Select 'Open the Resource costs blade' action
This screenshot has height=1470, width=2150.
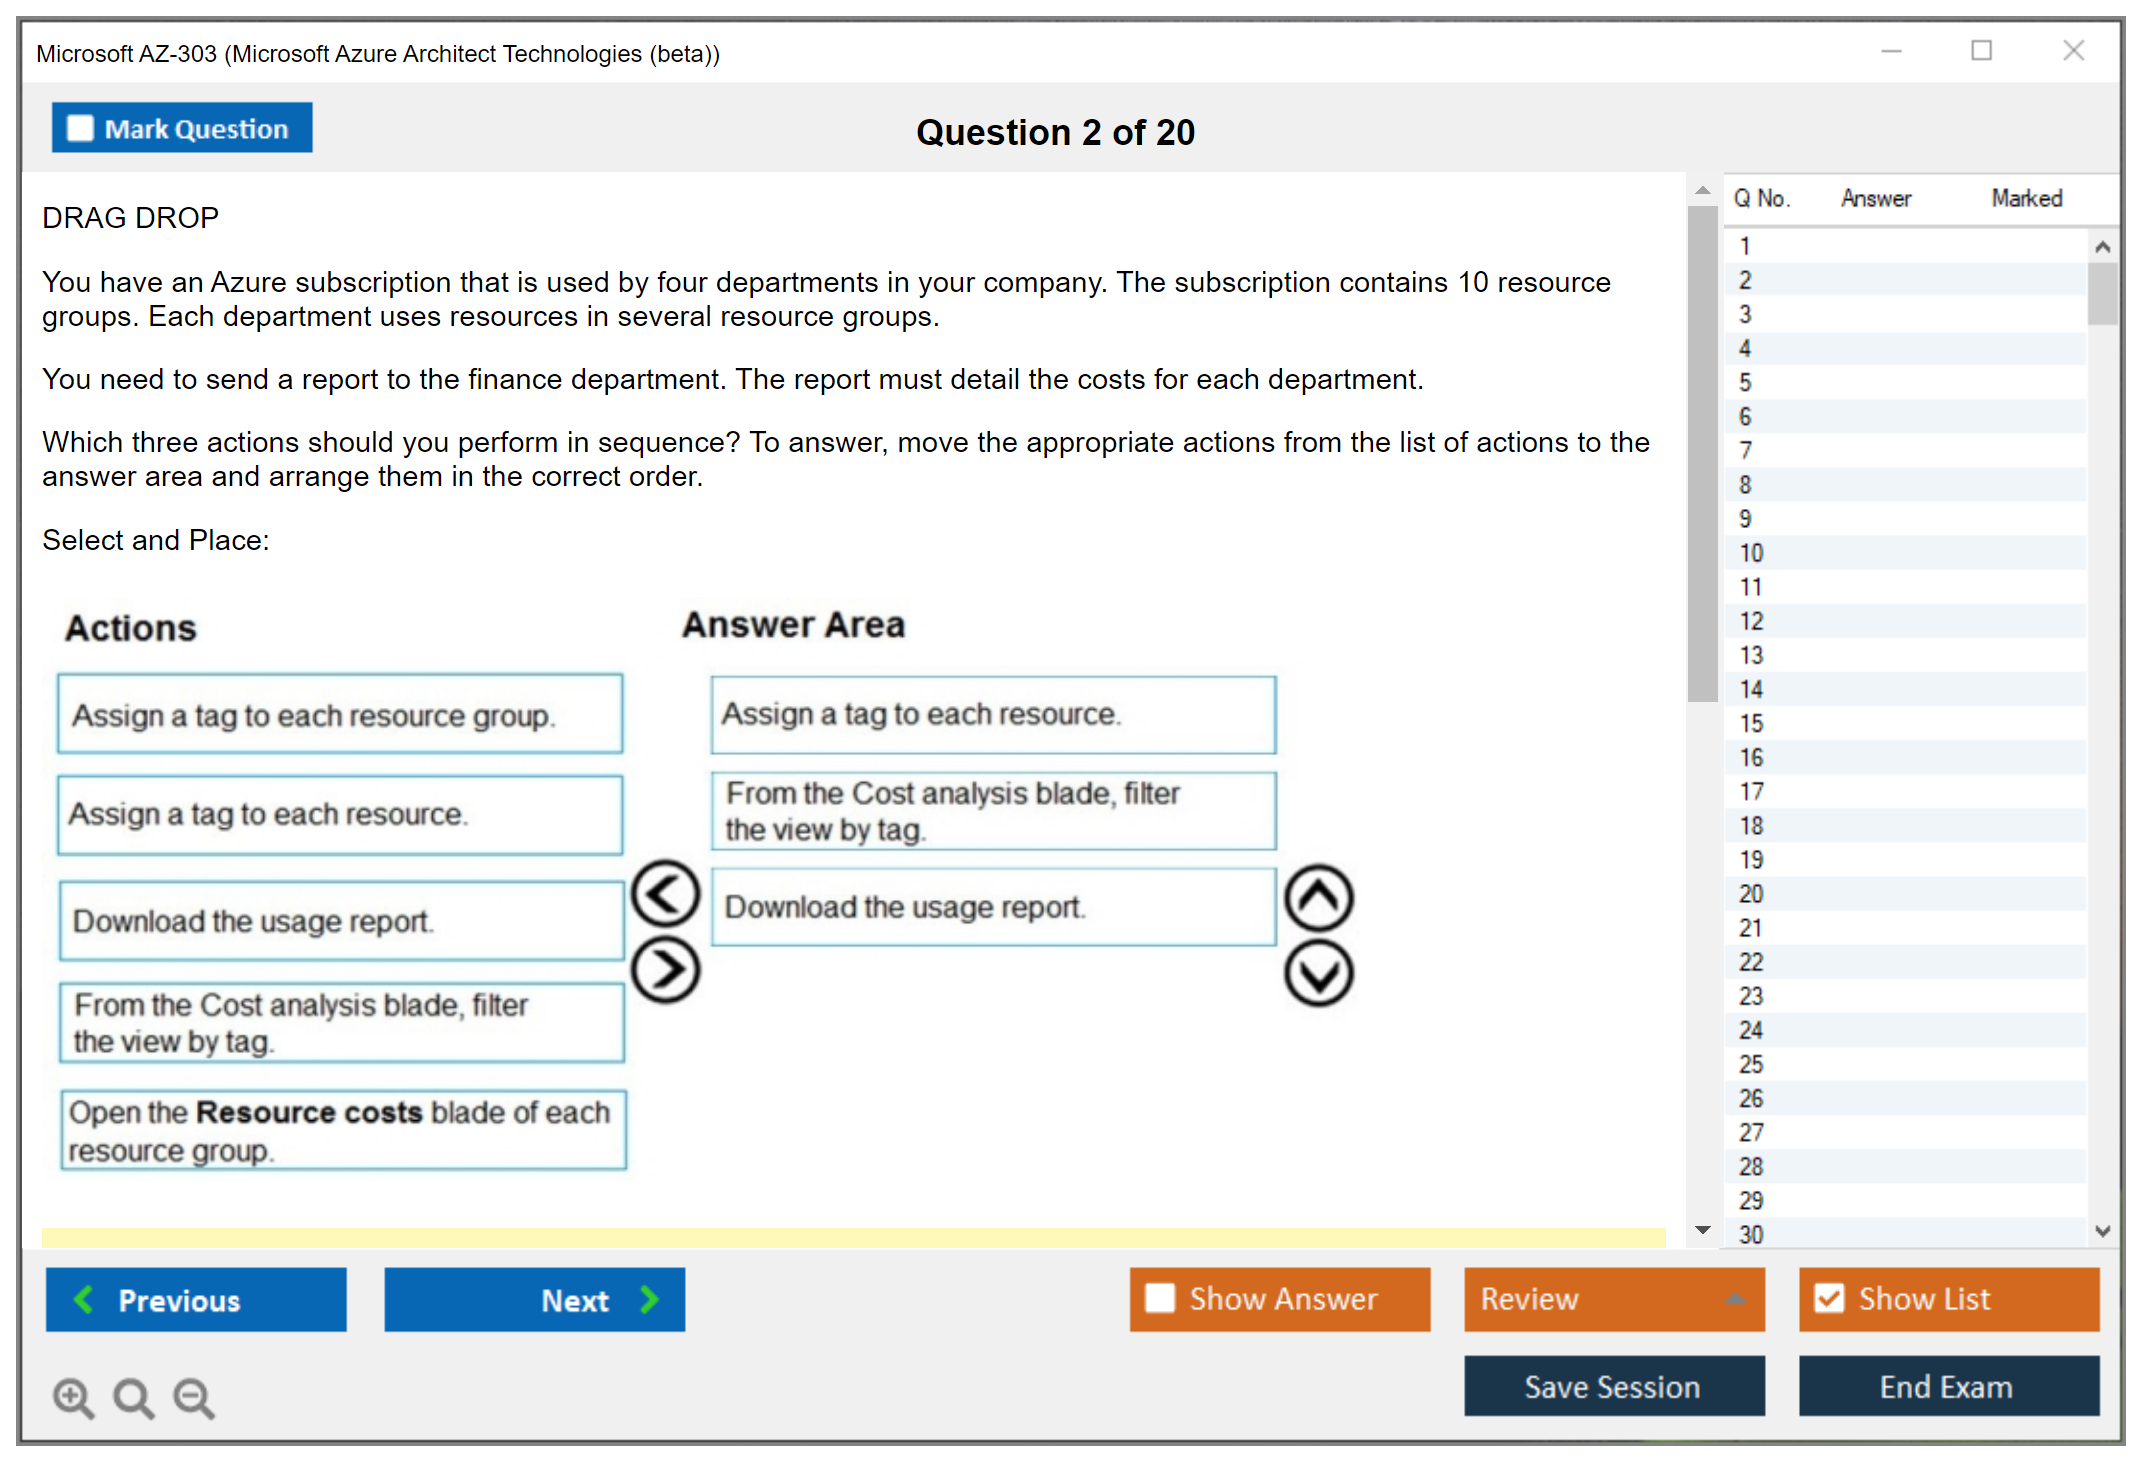(x=342, y=1131)
